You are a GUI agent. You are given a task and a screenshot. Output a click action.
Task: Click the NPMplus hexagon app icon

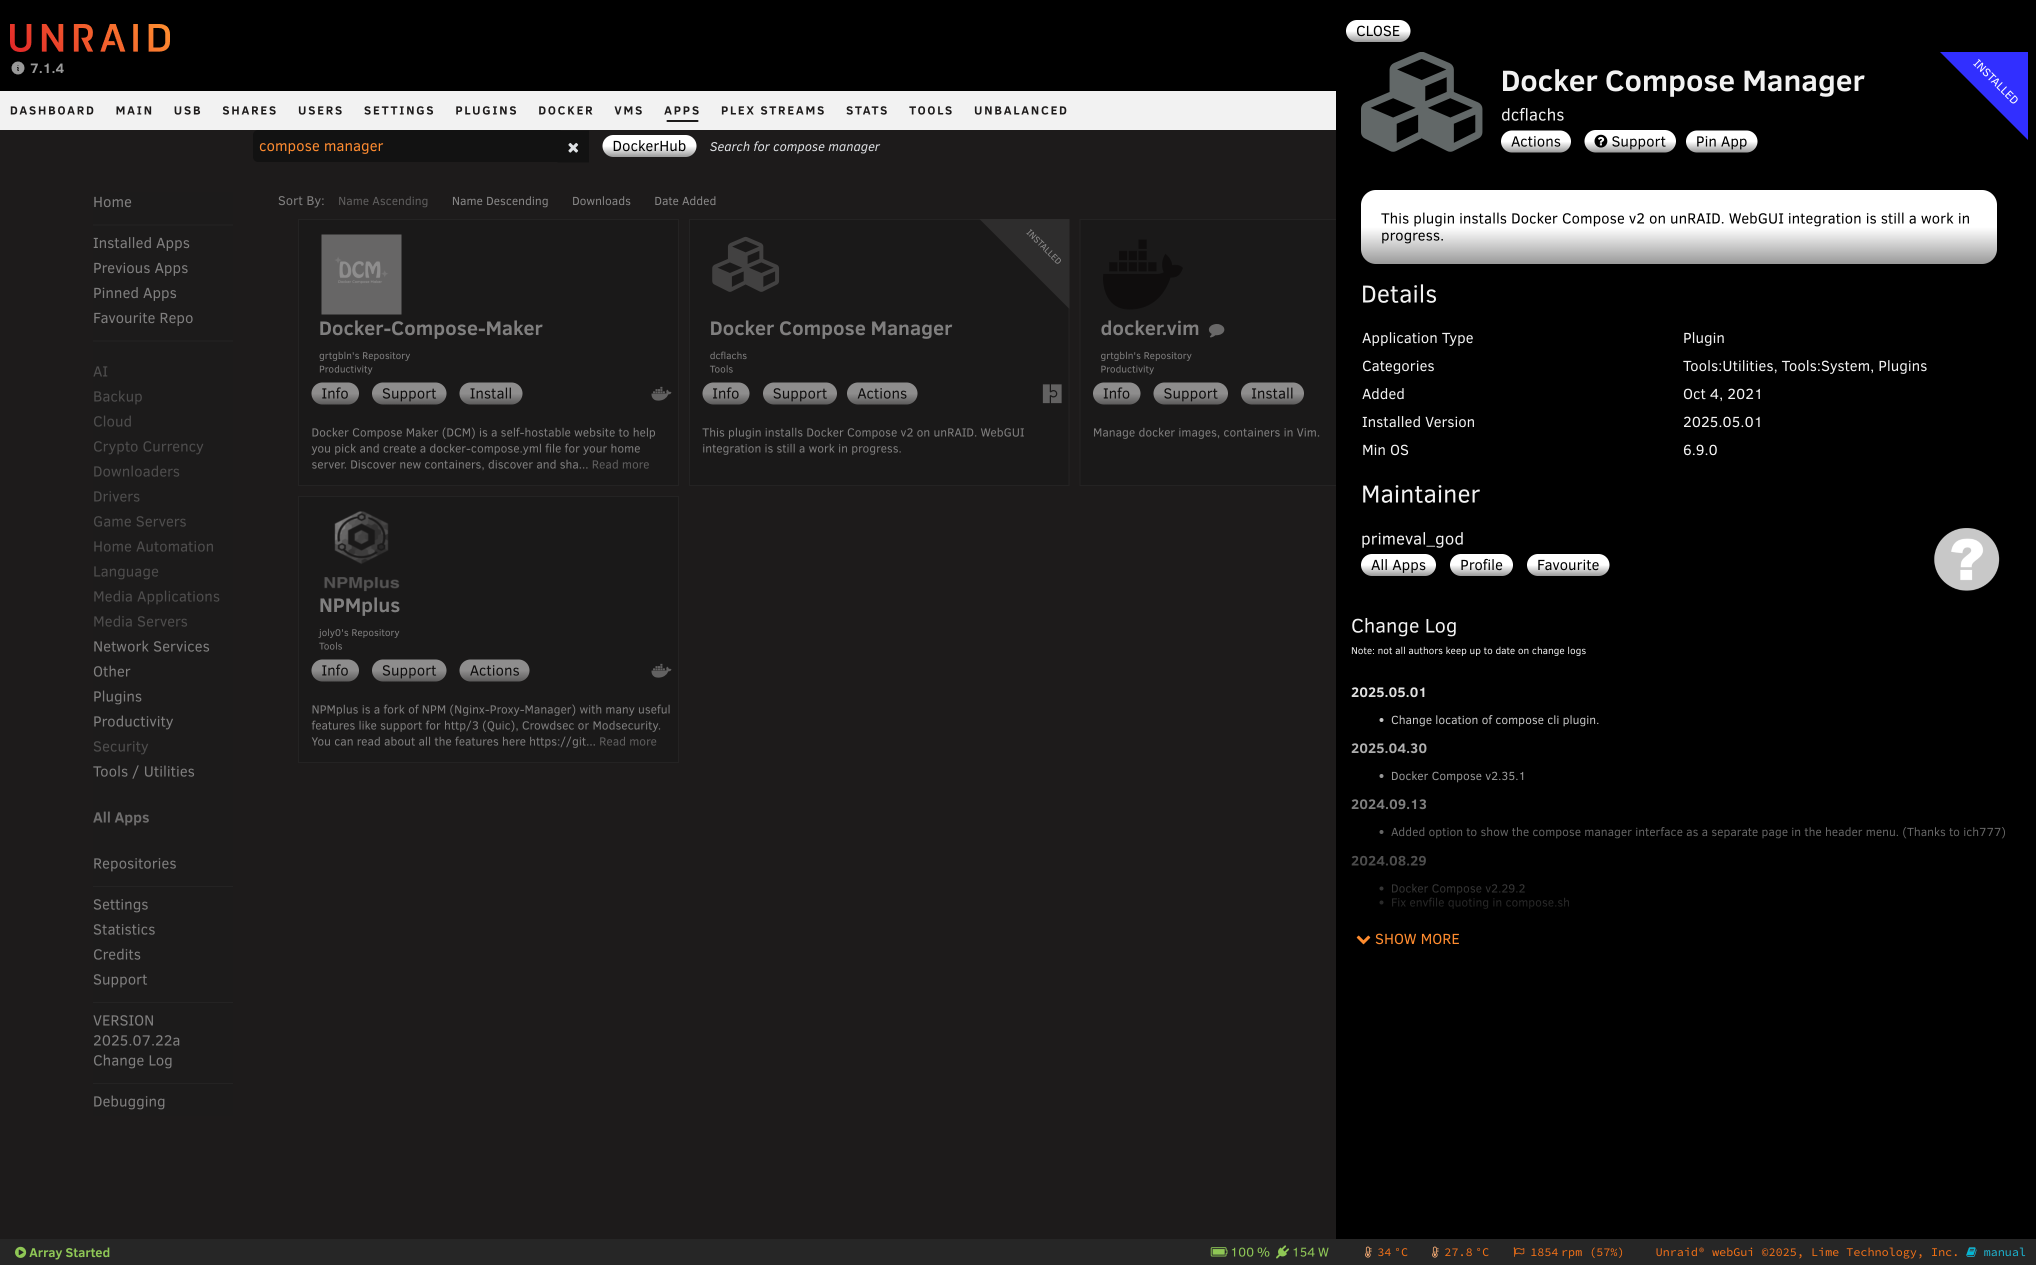361,537
